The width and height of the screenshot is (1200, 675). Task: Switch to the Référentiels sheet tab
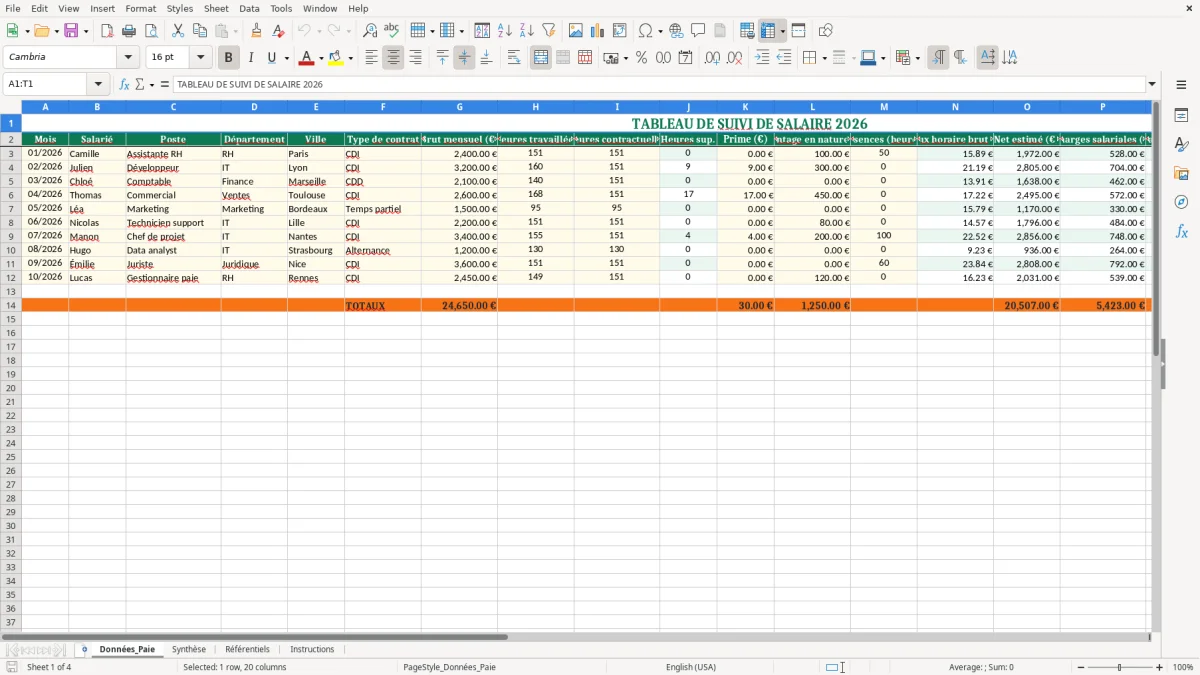tap(248, 649)
